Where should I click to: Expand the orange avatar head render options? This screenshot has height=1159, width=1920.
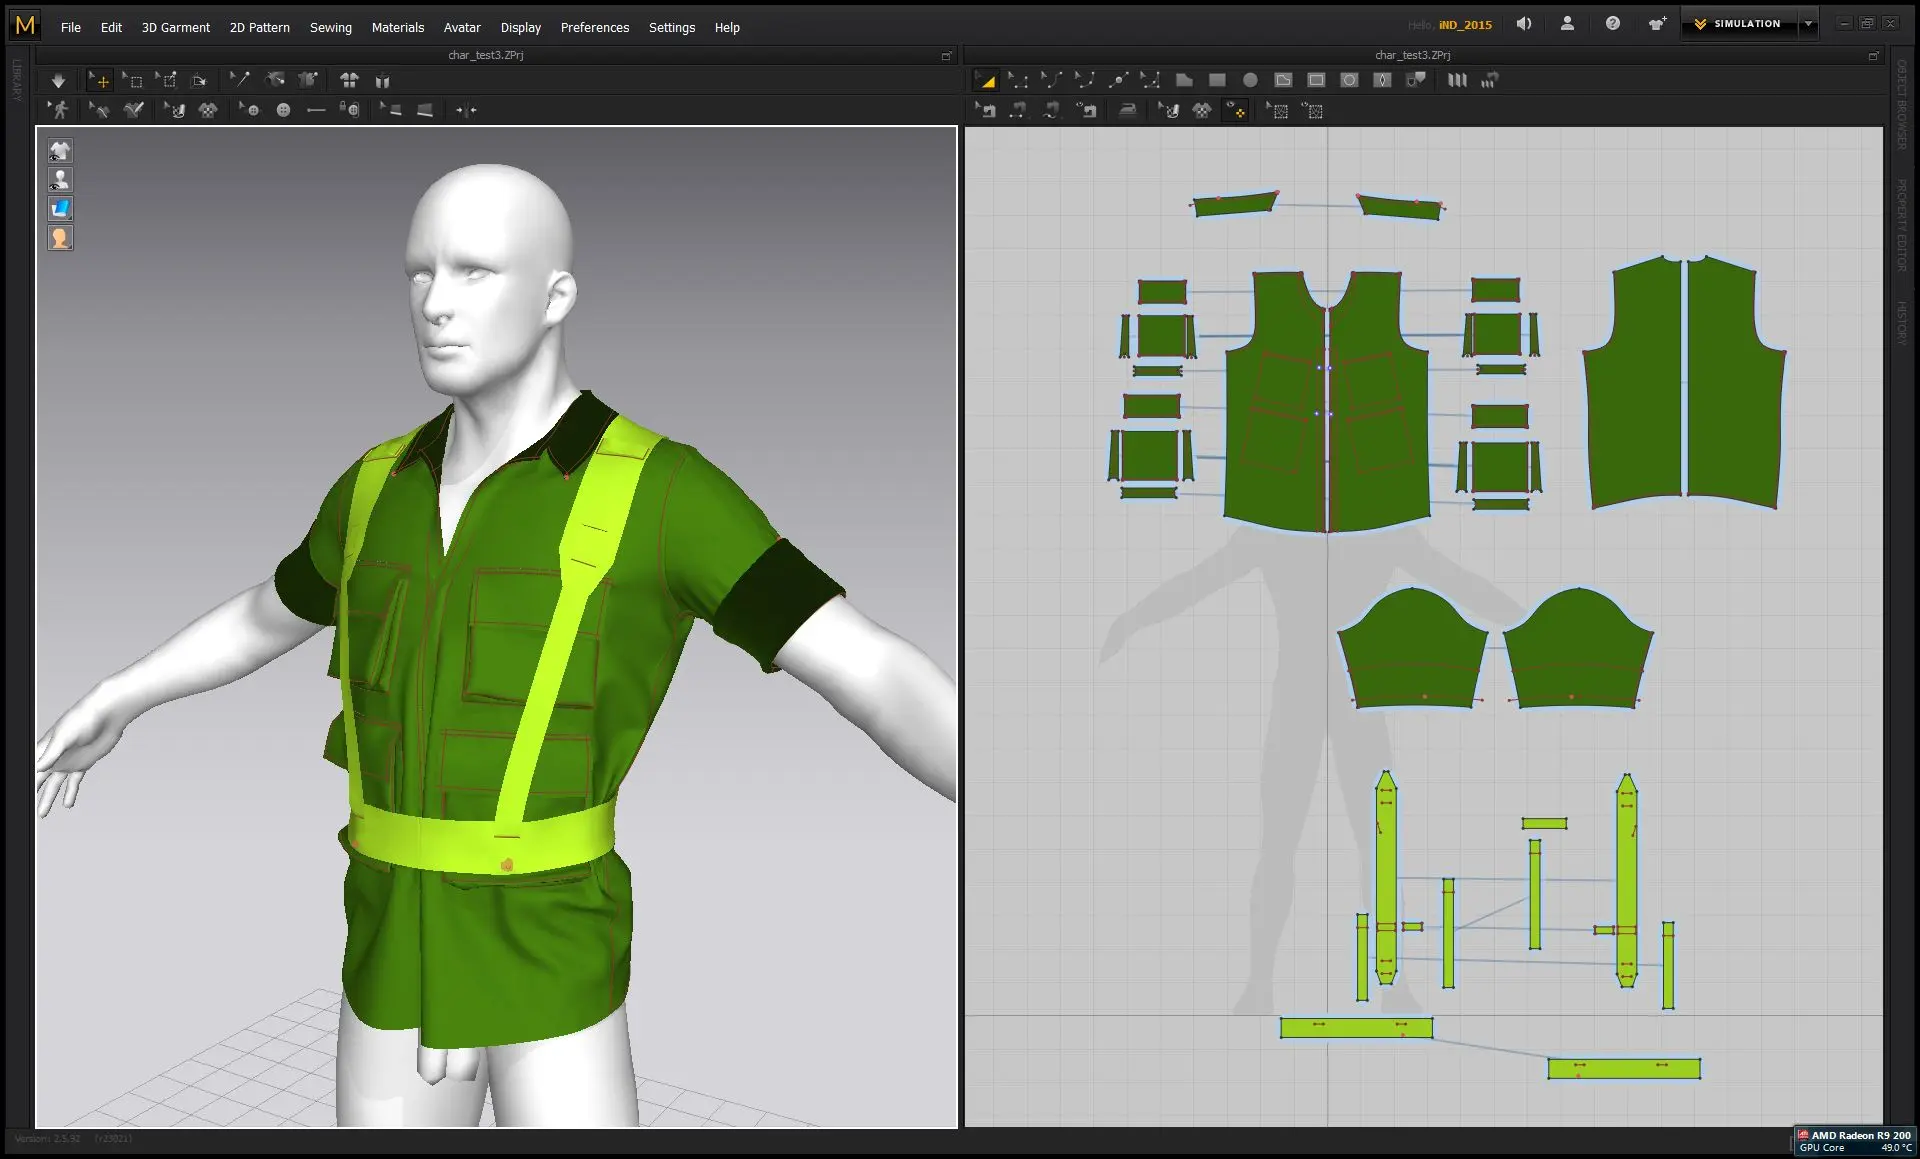[x=60, y=238]
